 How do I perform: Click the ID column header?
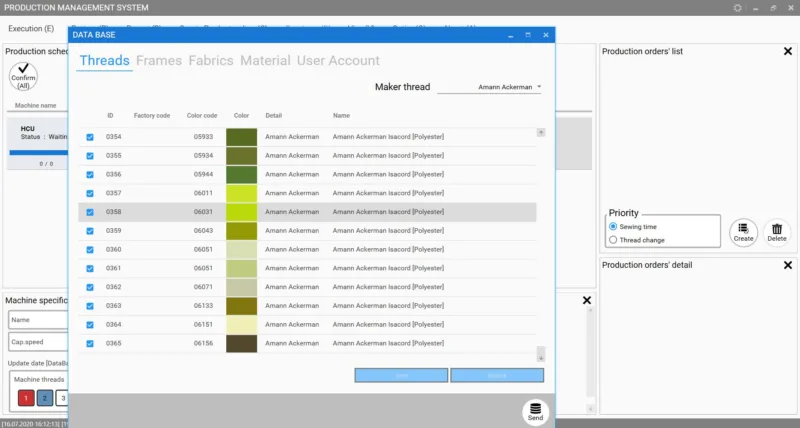point(110,116)
